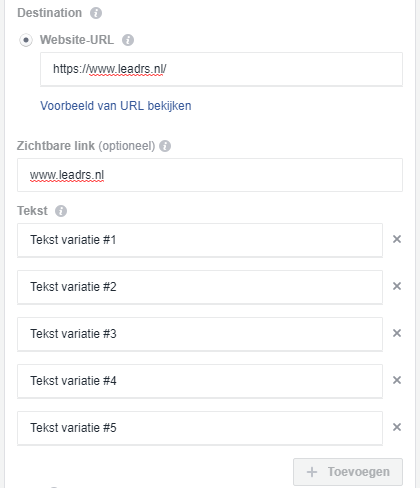Show info icon next to Website-URL
The image size is (420, 488).
(x=128, y=40)
